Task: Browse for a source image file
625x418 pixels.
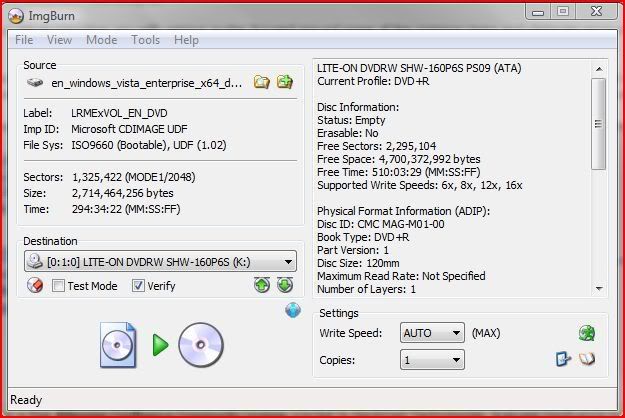Action: (x=262, y=82)
